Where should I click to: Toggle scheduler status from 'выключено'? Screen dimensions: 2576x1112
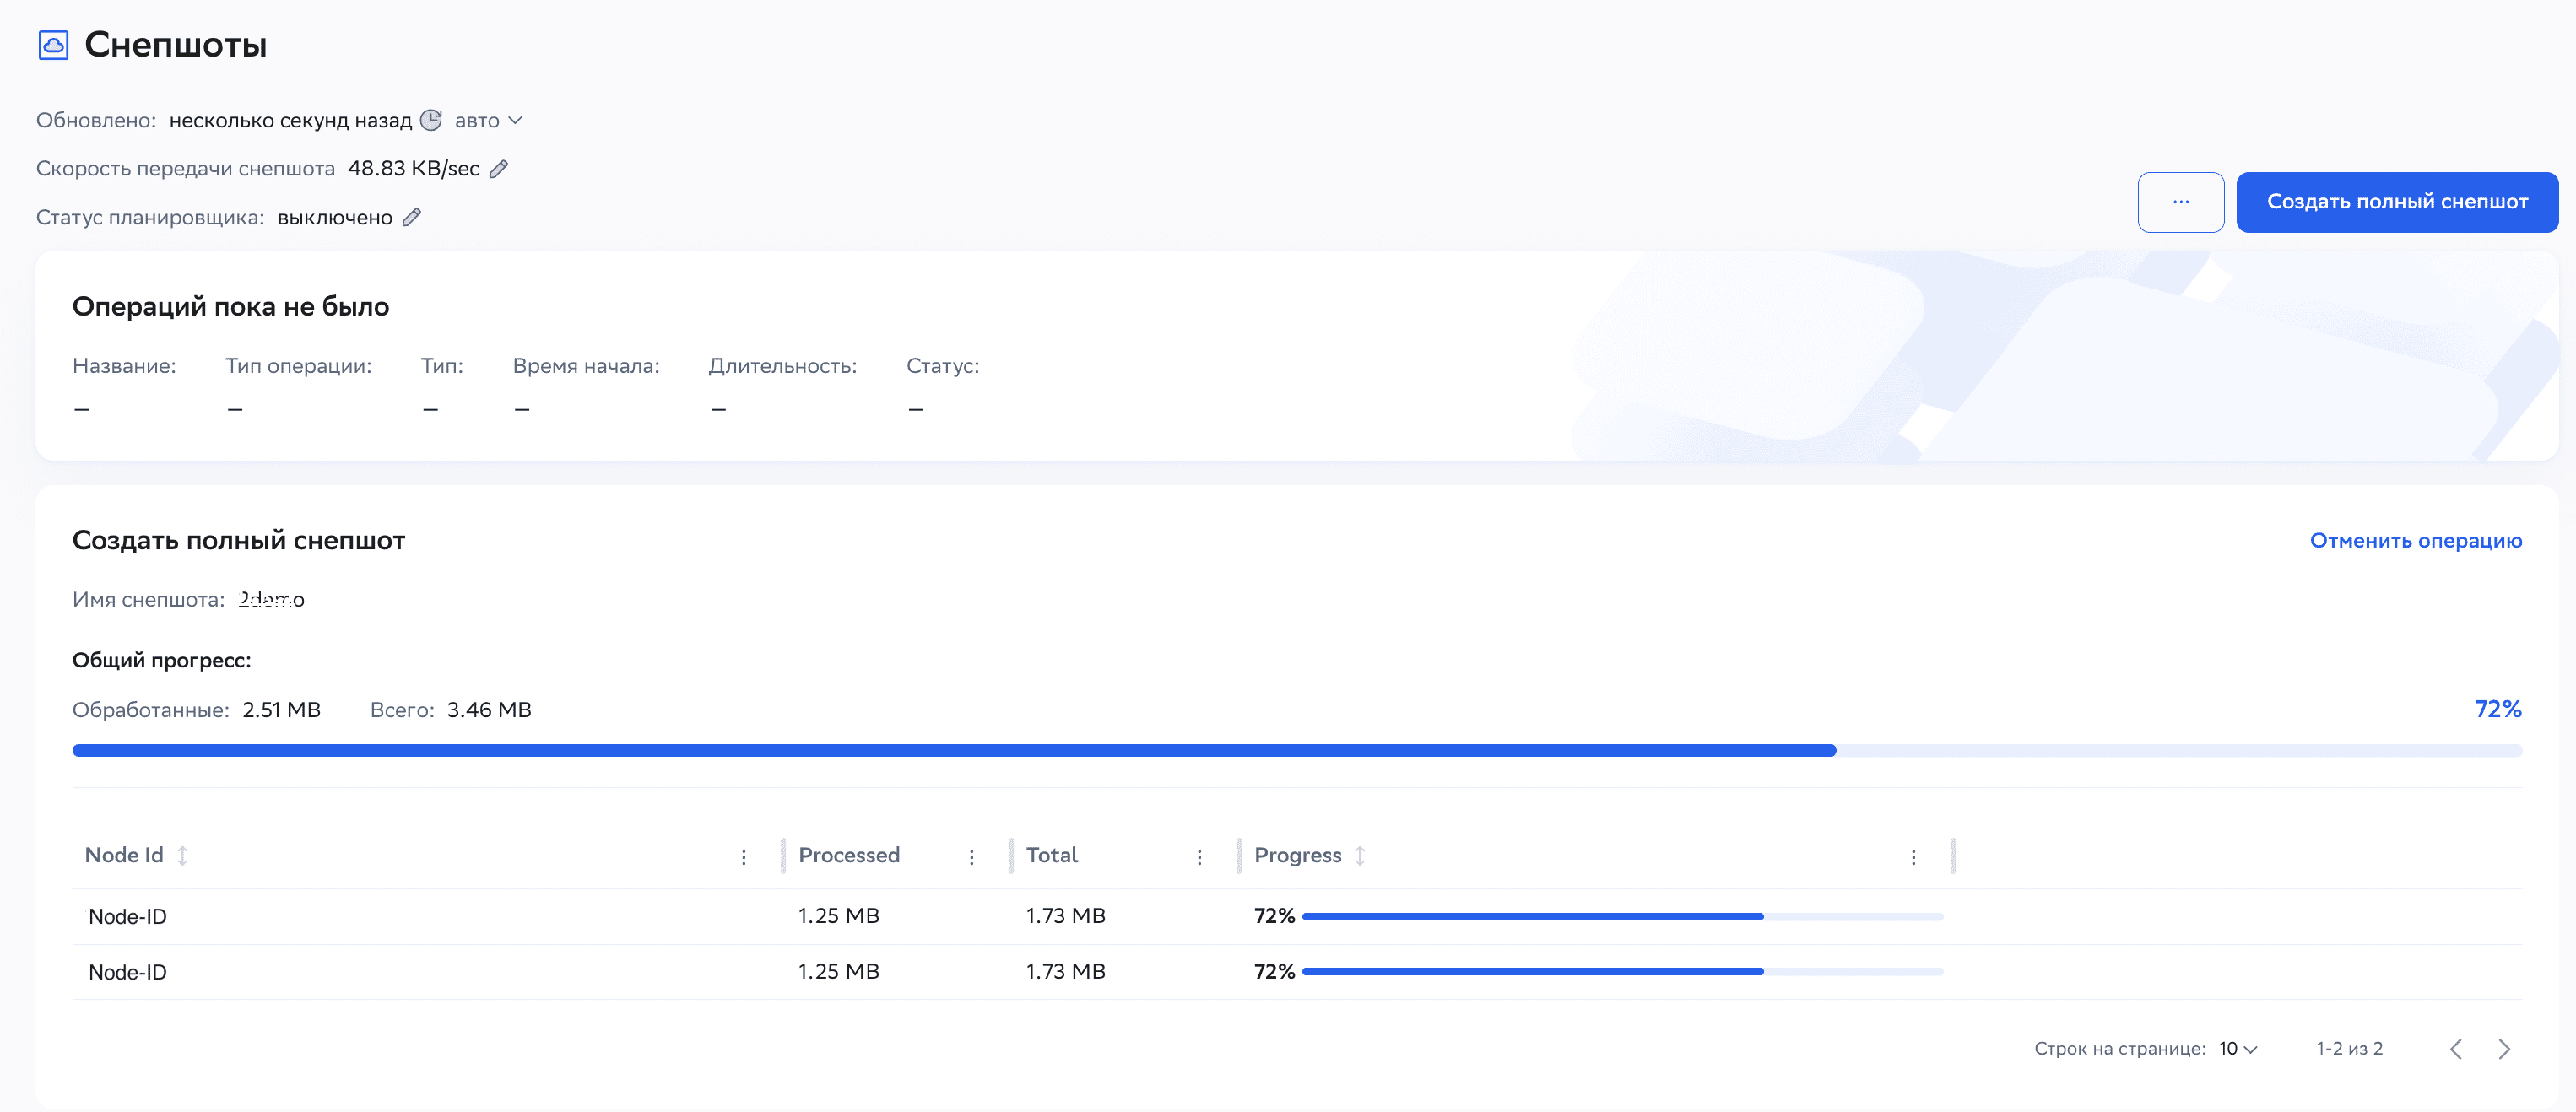334,216
